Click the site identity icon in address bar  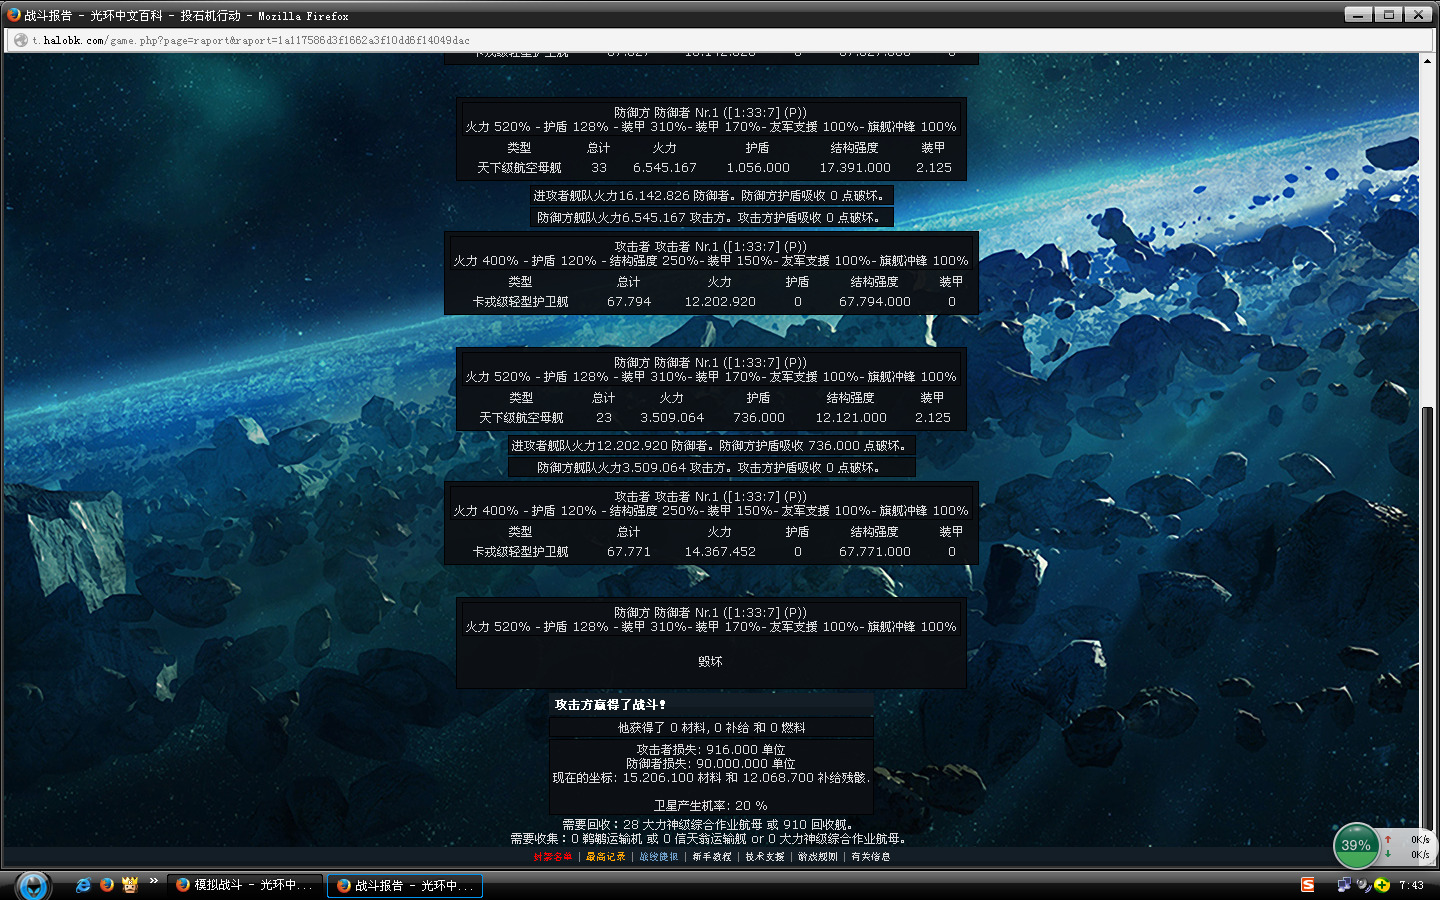pos(20,40)
